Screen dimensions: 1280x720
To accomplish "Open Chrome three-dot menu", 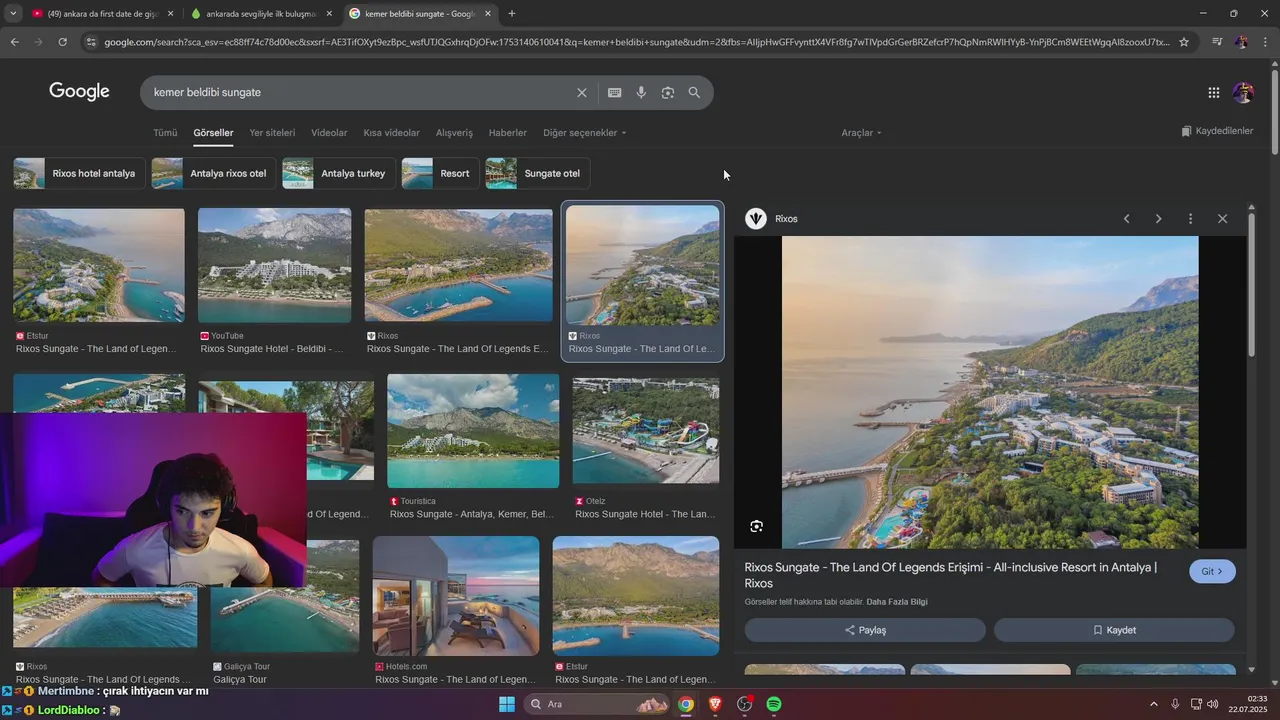I will click(x=1266, y=42).
